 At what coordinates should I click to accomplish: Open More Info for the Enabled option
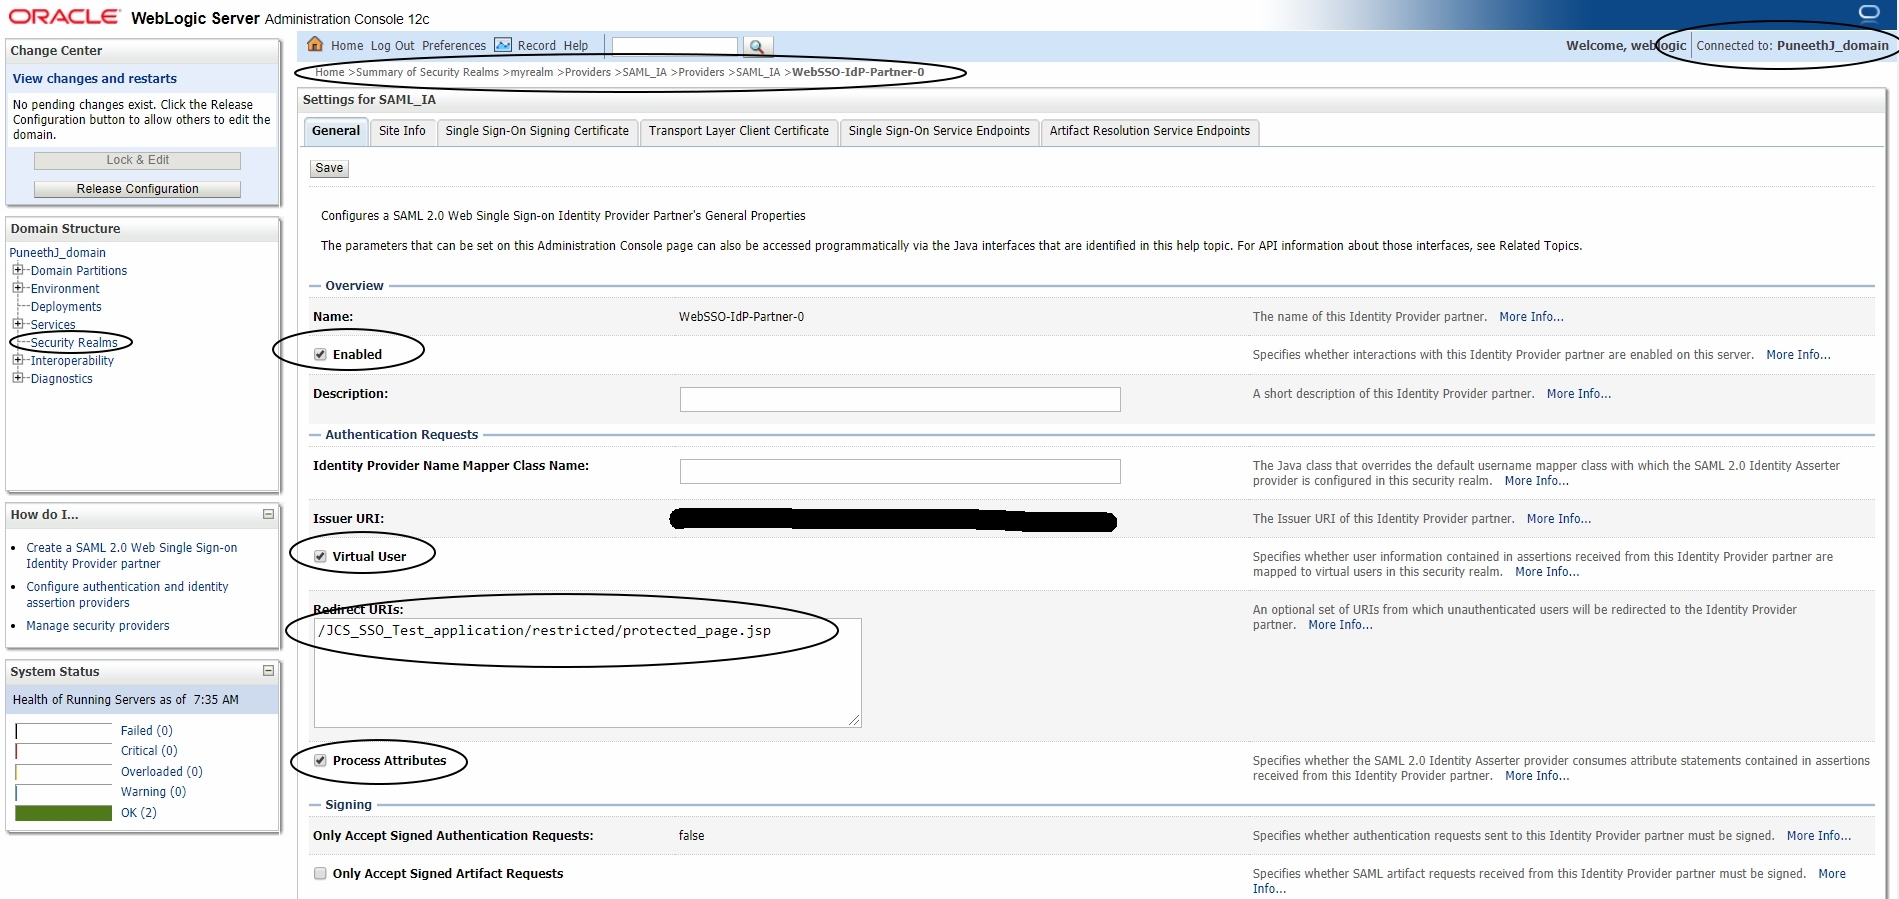(x=1798, y=355)
